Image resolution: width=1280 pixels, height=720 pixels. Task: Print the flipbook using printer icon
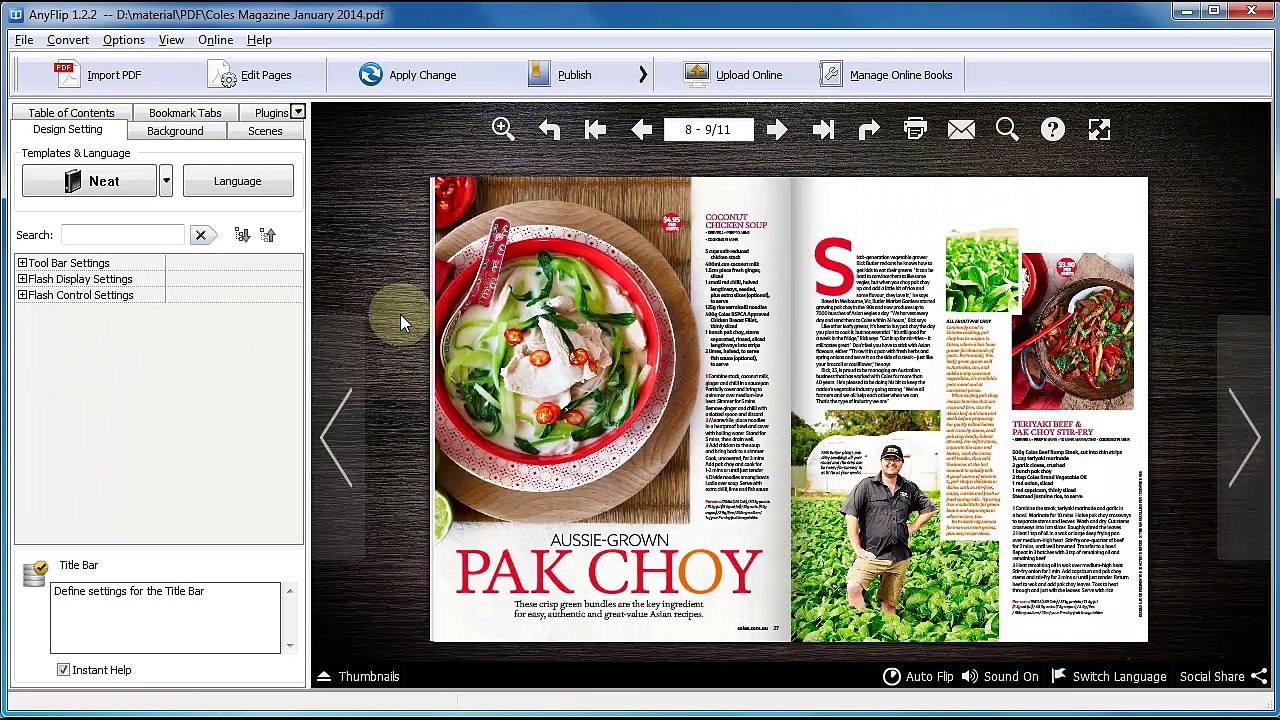[915, 129]
